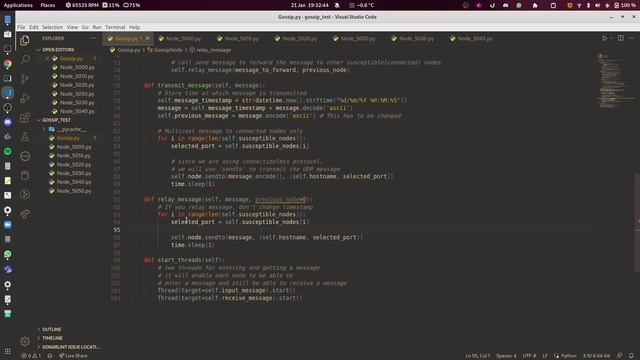Open the run button dropdown arrow
The image size is (640, 360).
(611, 38)
